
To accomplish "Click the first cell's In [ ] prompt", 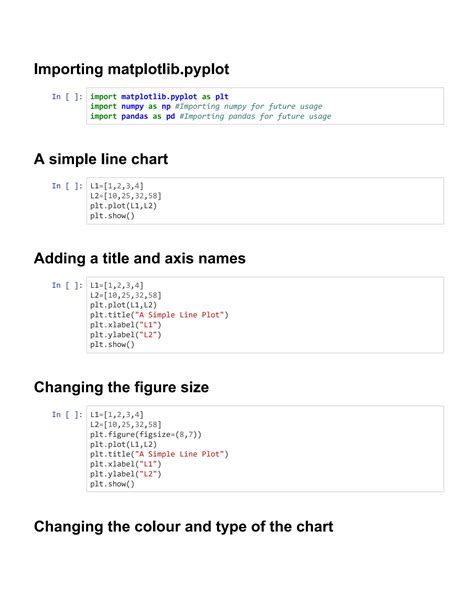I will [x=67, y=97].
